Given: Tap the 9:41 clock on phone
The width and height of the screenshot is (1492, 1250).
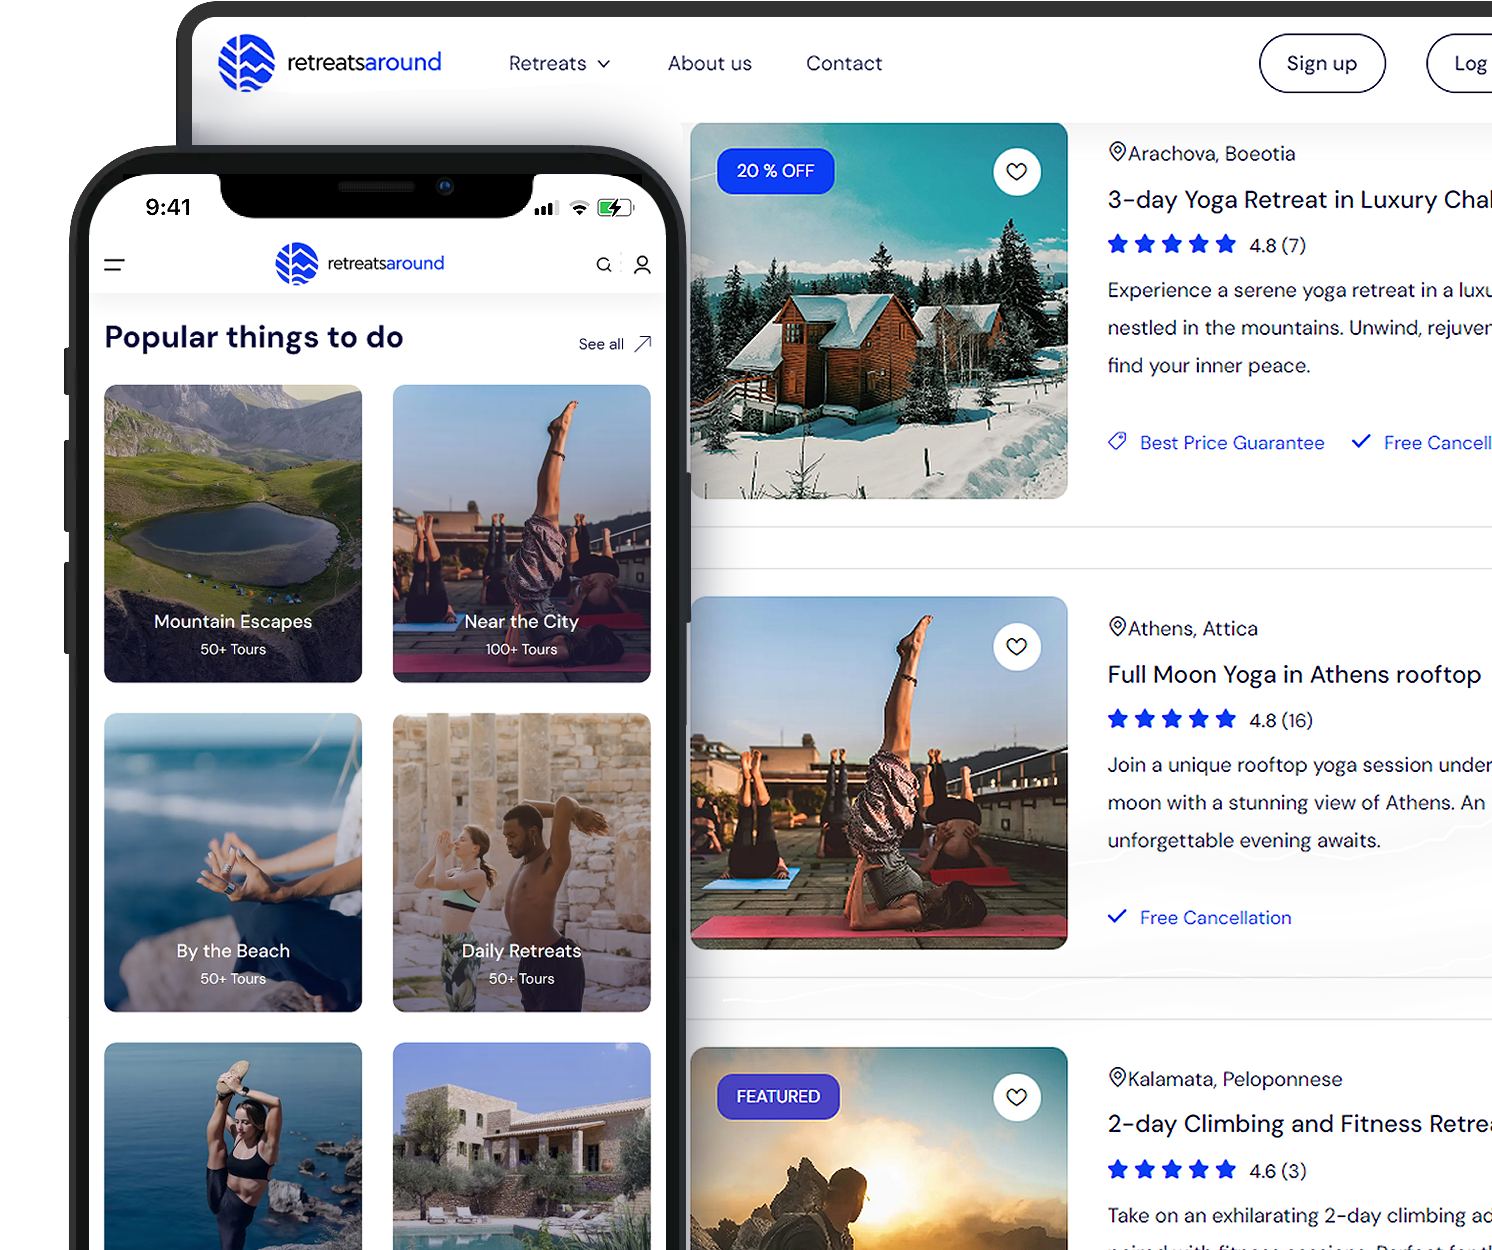Looking at the screenshot, I should pos(168,207).
